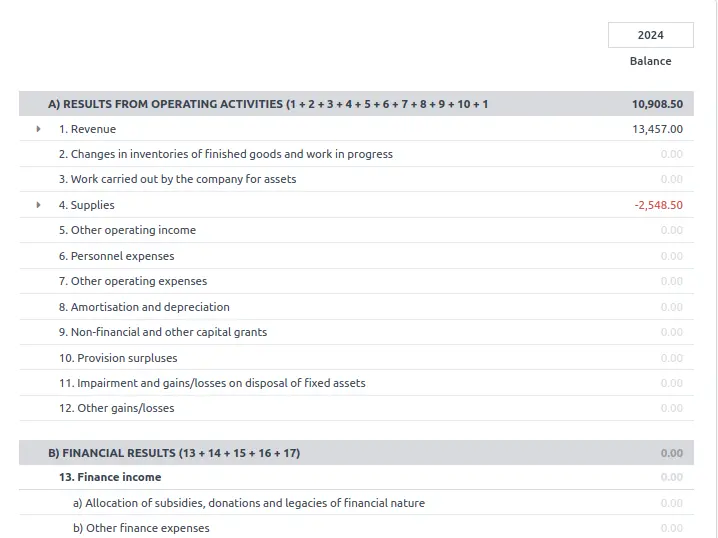
Task: Click the 2024 column header
Action: 650,35
